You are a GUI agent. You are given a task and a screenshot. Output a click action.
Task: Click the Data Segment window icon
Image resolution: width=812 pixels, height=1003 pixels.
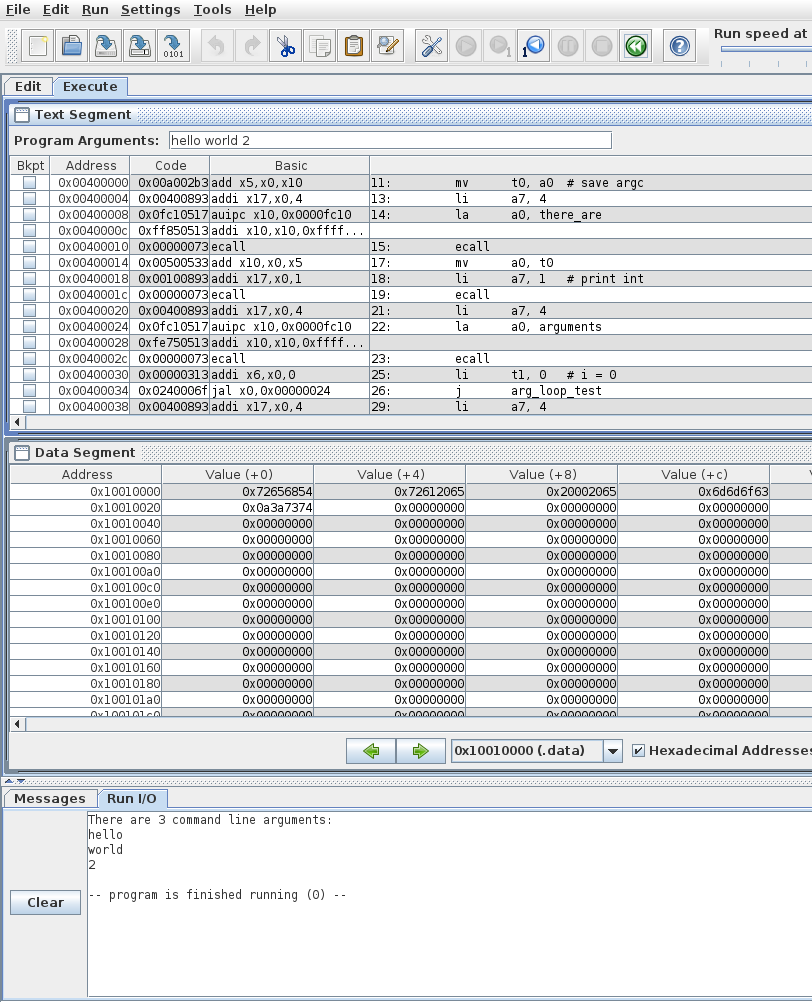pos(22,453)
